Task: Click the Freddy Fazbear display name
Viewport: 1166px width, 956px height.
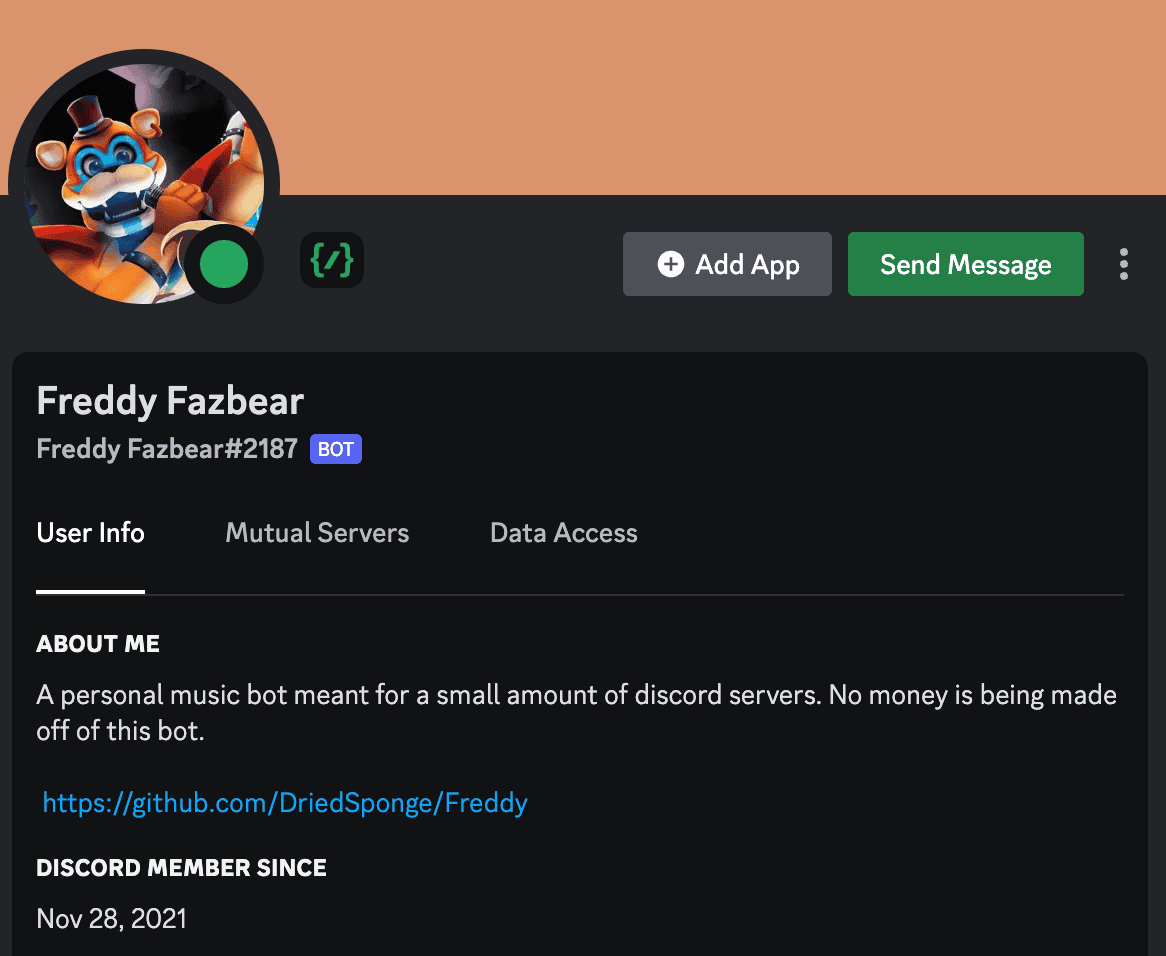Action: coord(170,401)
